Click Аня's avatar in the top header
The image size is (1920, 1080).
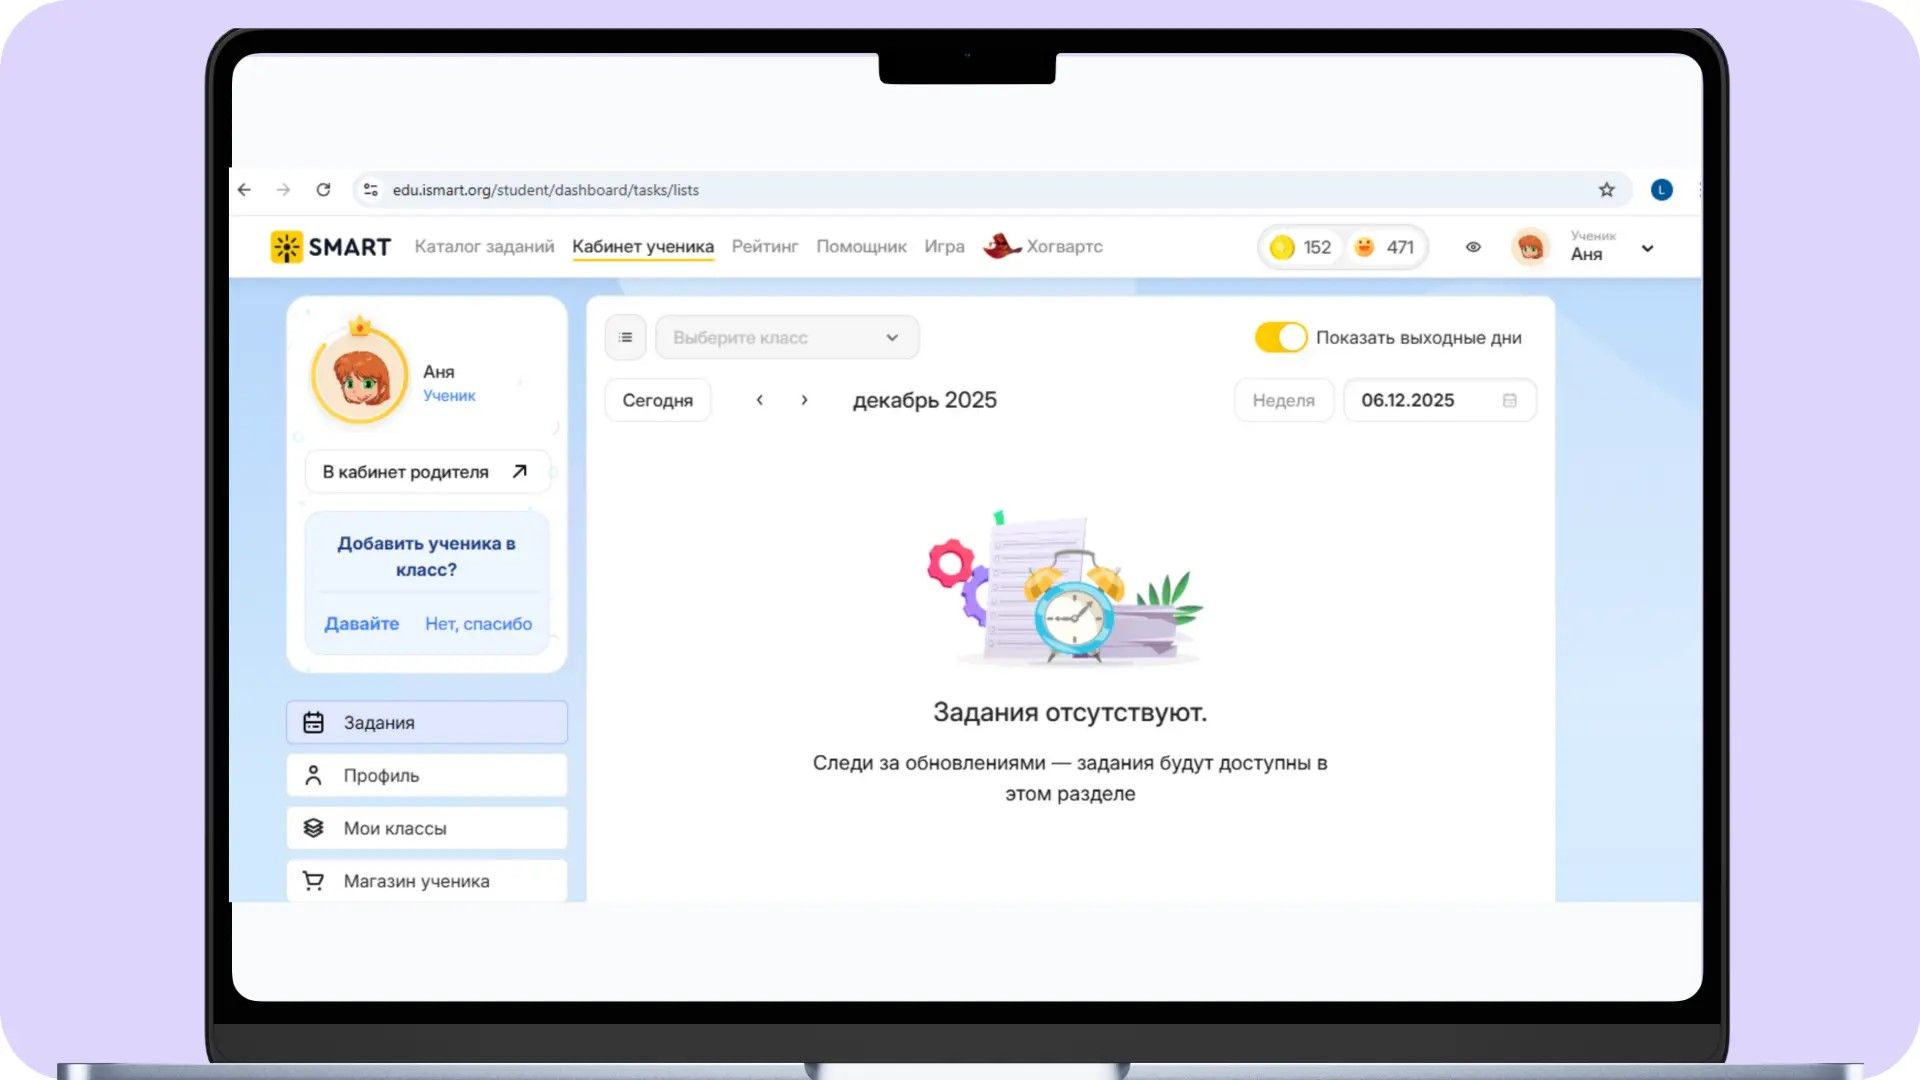pyautogui.click(x=1530, y=247)
